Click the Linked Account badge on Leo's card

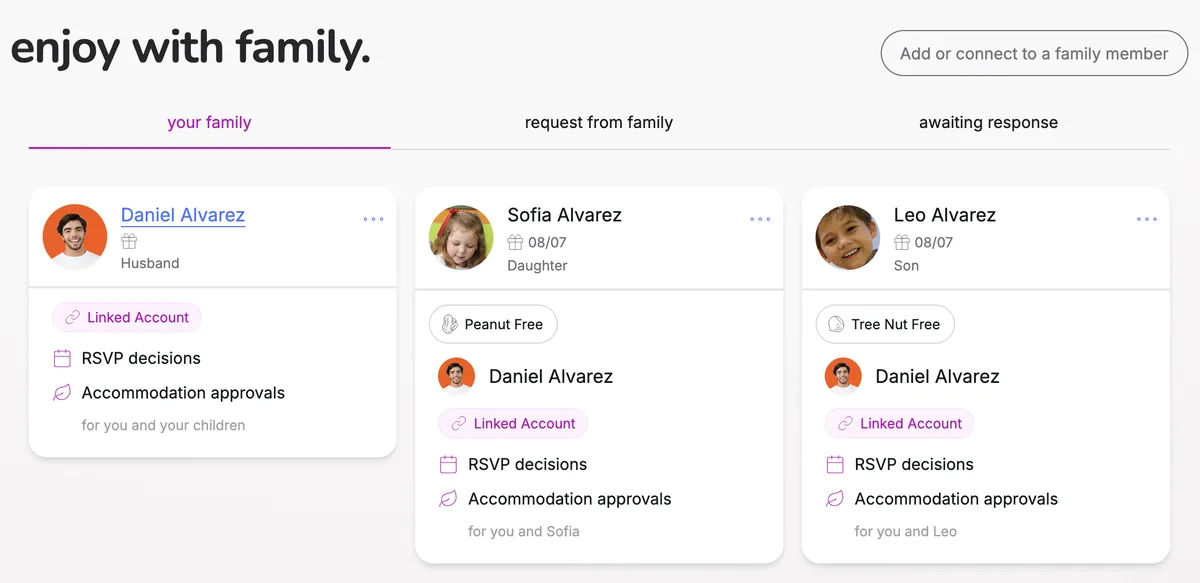900,424
